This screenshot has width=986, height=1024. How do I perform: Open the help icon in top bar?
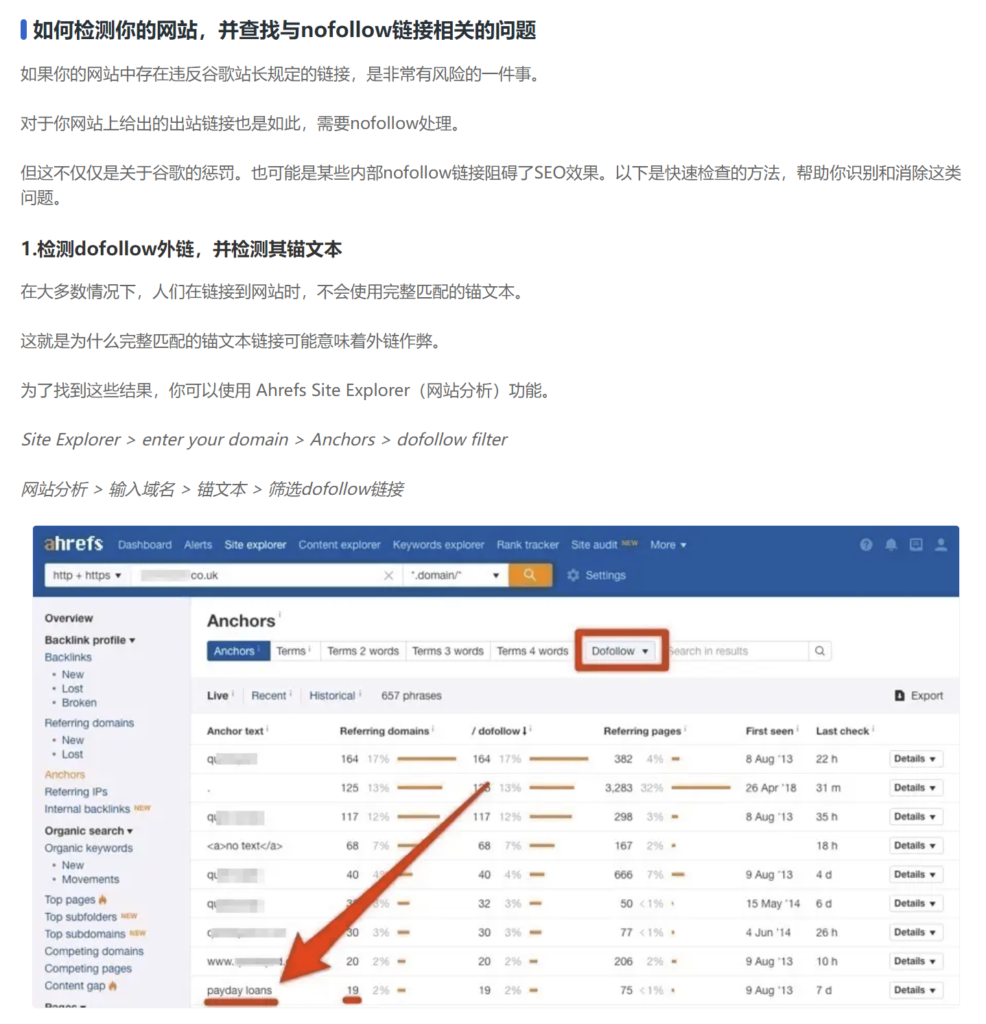click(x=866, y=545)
